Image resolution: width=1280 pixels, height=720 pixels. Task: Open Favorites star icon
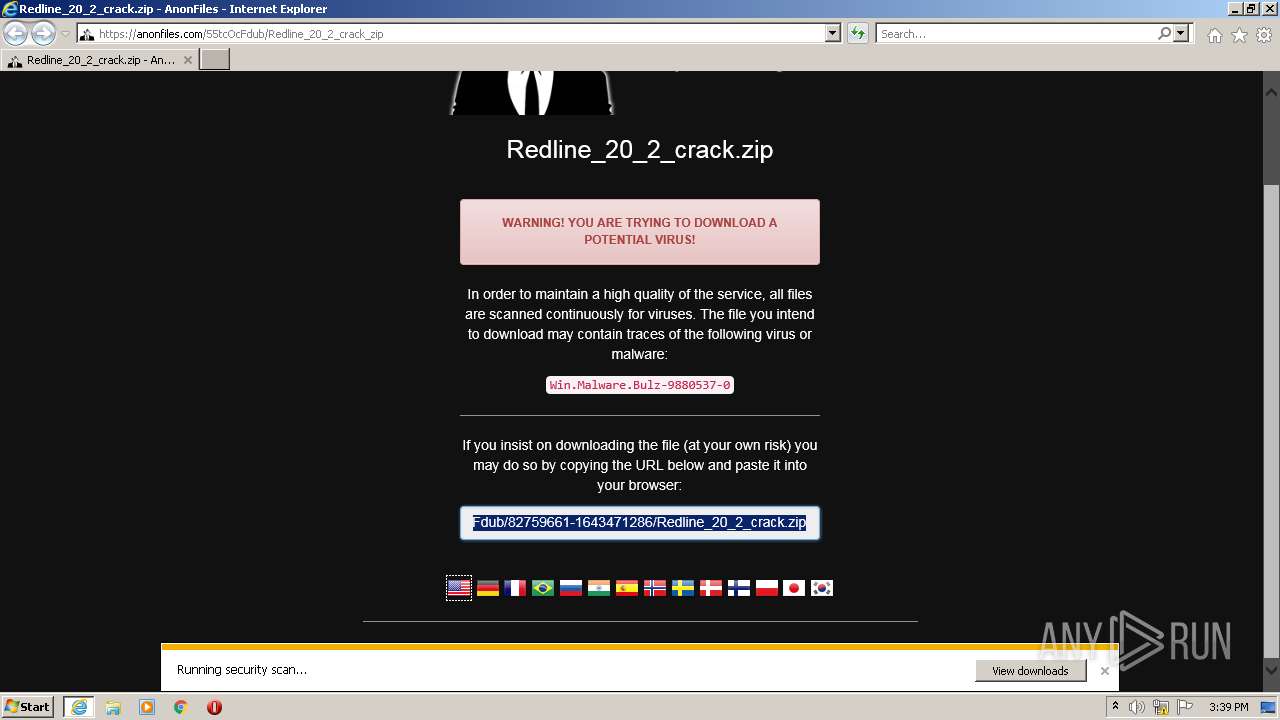pyautogui.click(x=1239, y=35)
